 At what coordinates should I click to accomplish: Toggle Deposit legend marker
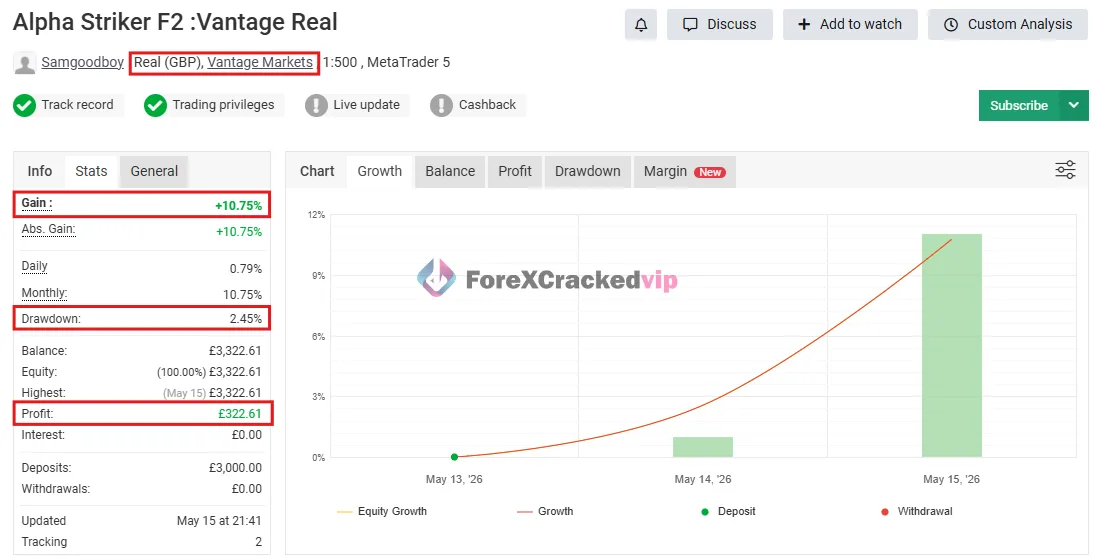coord(728,511)
